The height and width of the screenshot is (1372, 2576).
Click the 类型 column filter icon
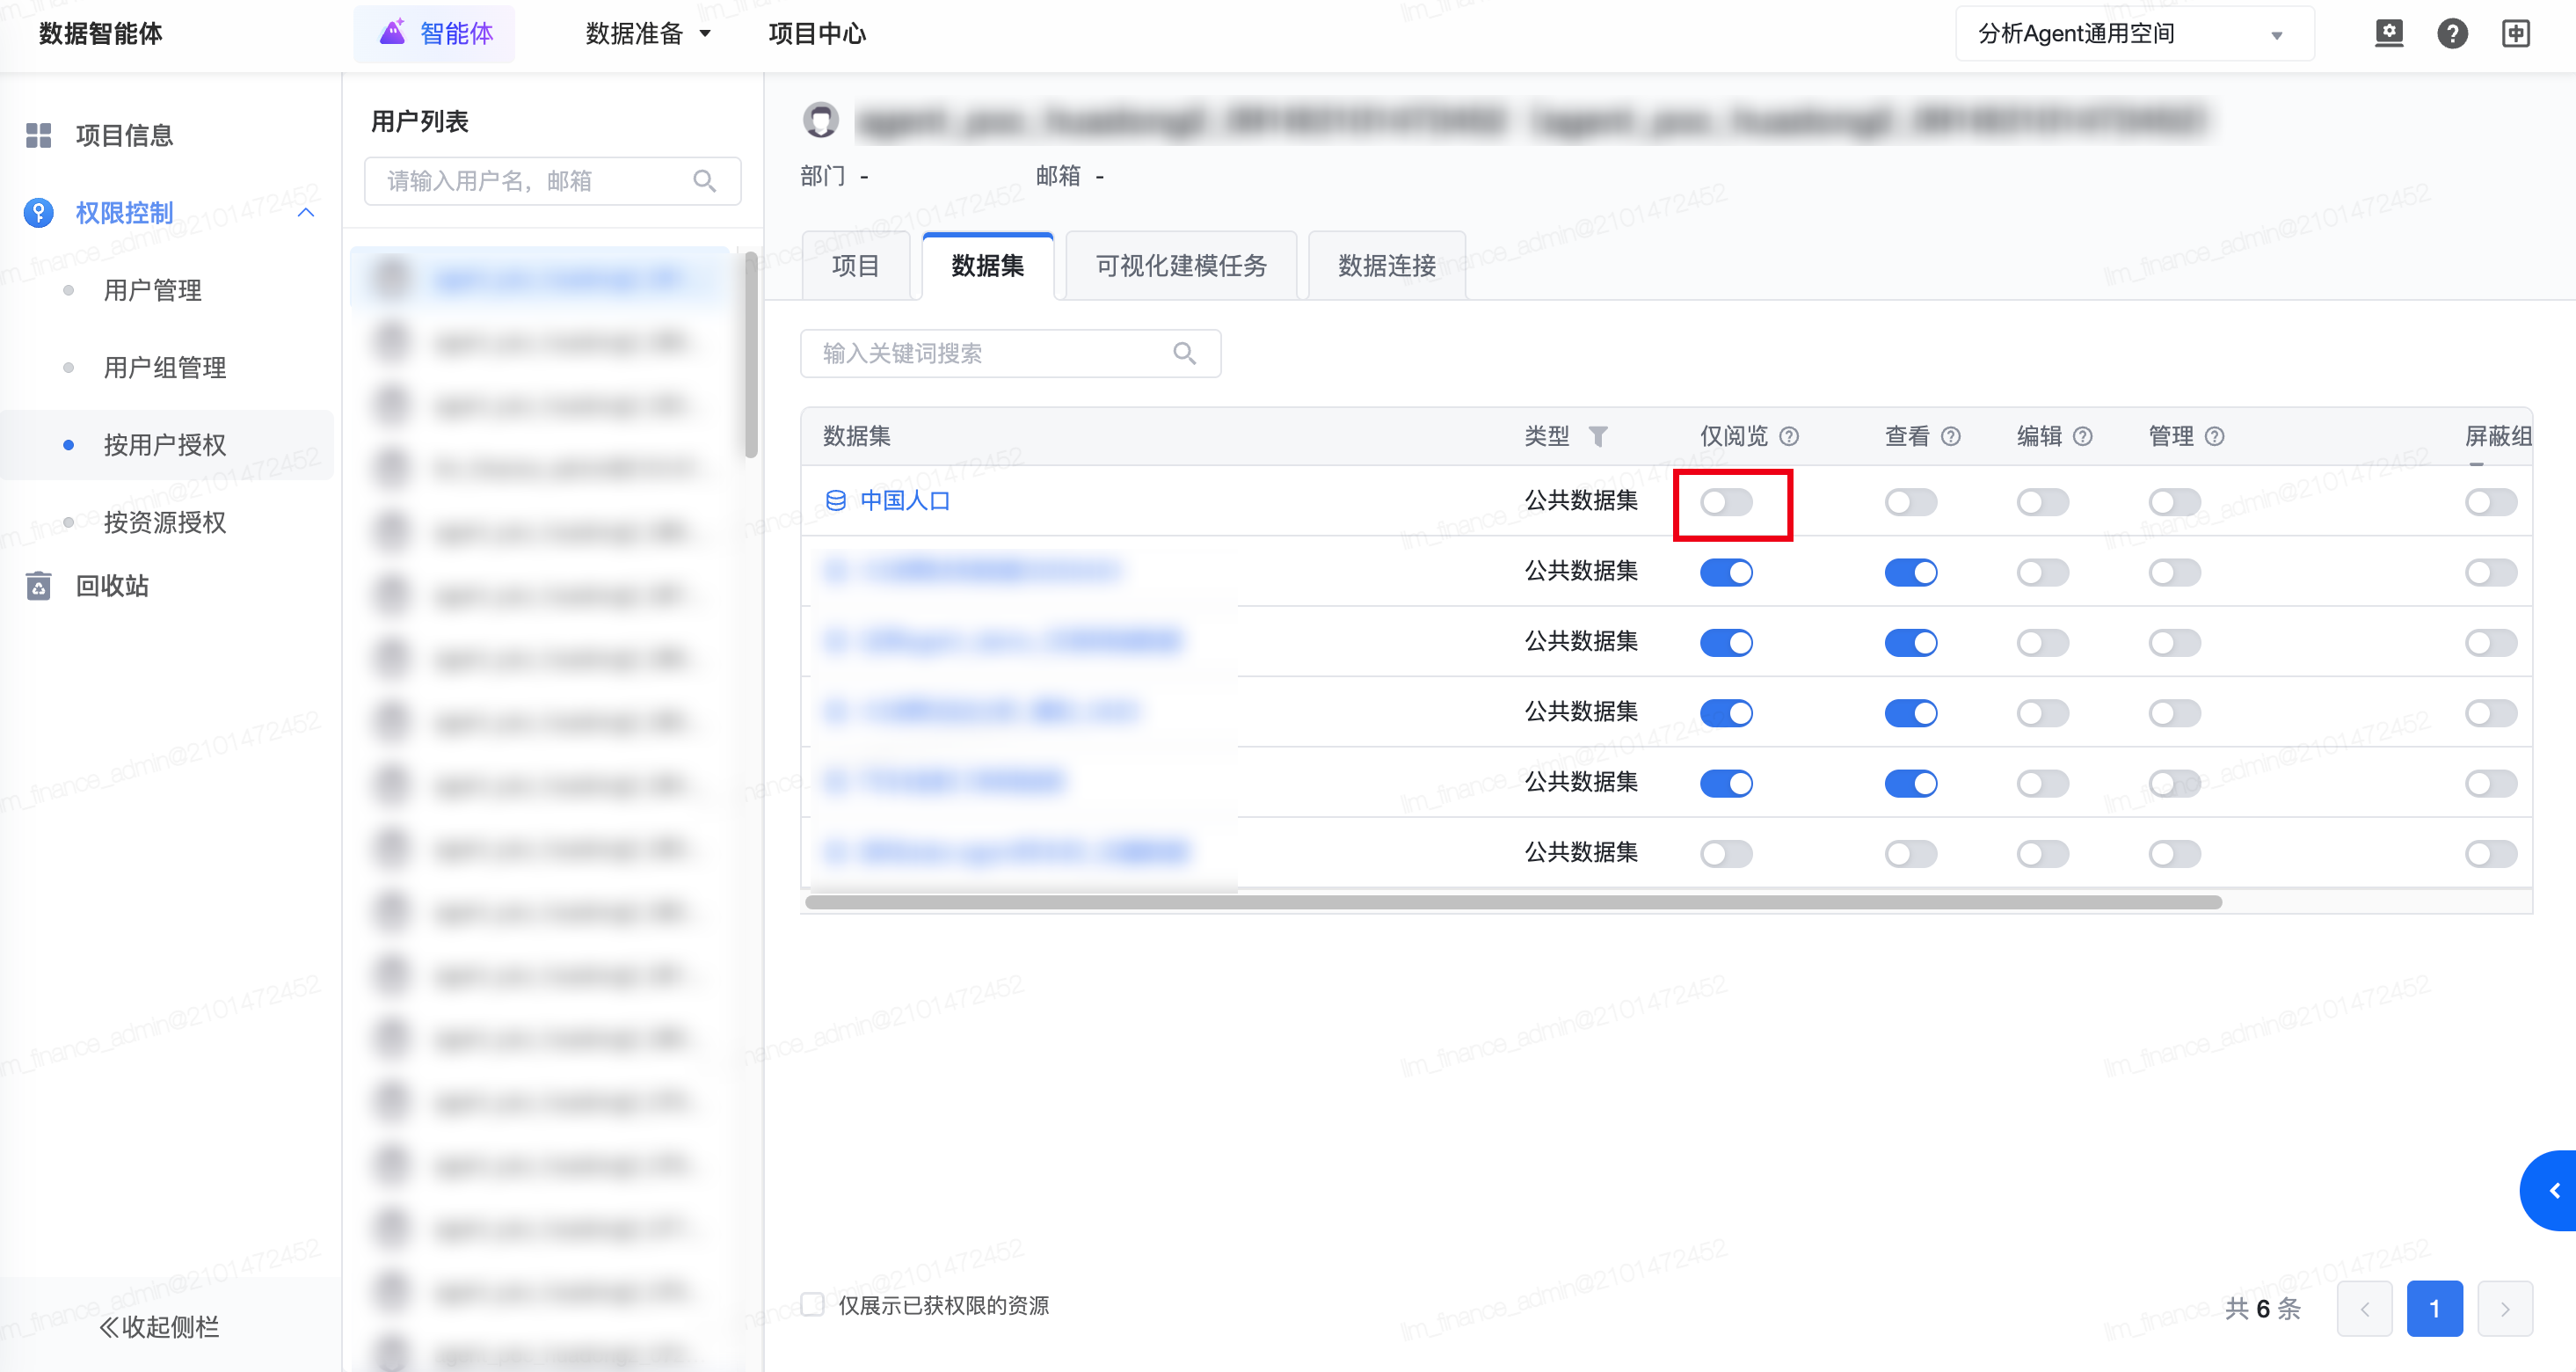click(x=1598, y=436)
